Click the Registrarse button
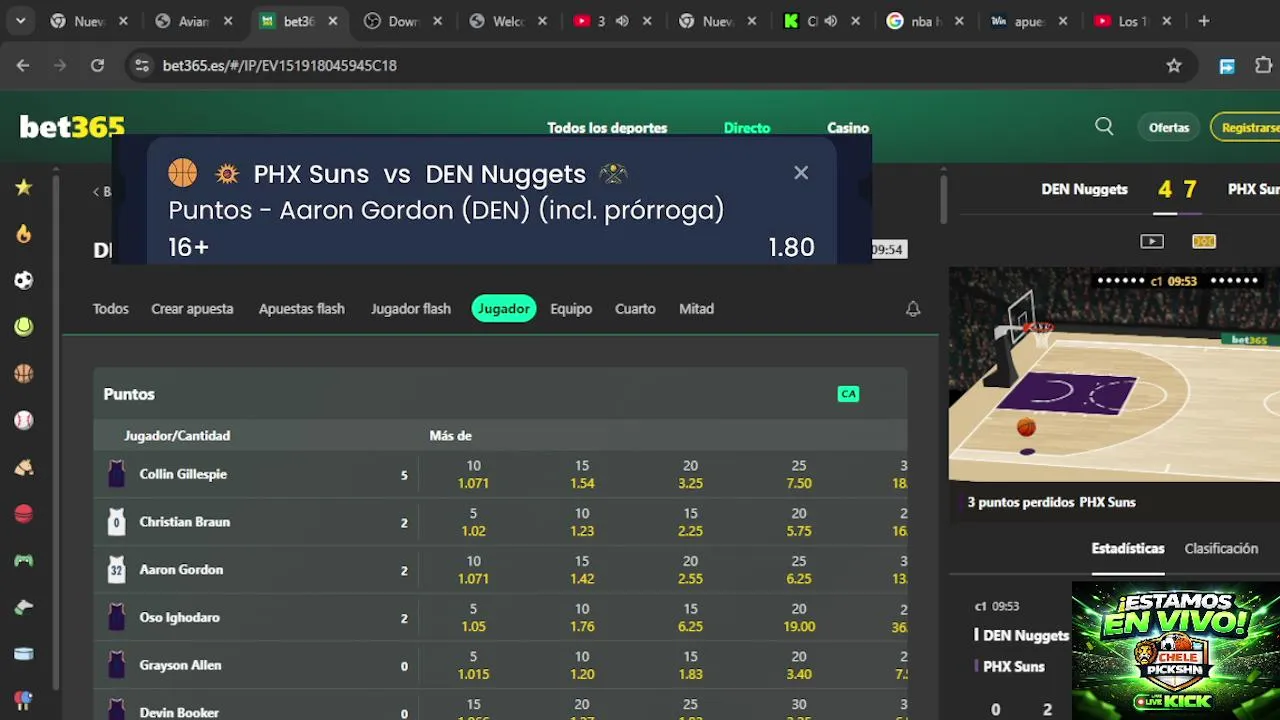 (x=1248, y=127)
